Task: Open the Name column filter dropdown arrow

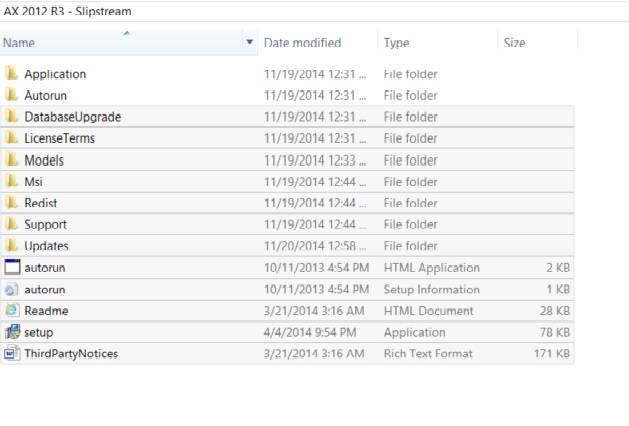Action: coord(249,43)
